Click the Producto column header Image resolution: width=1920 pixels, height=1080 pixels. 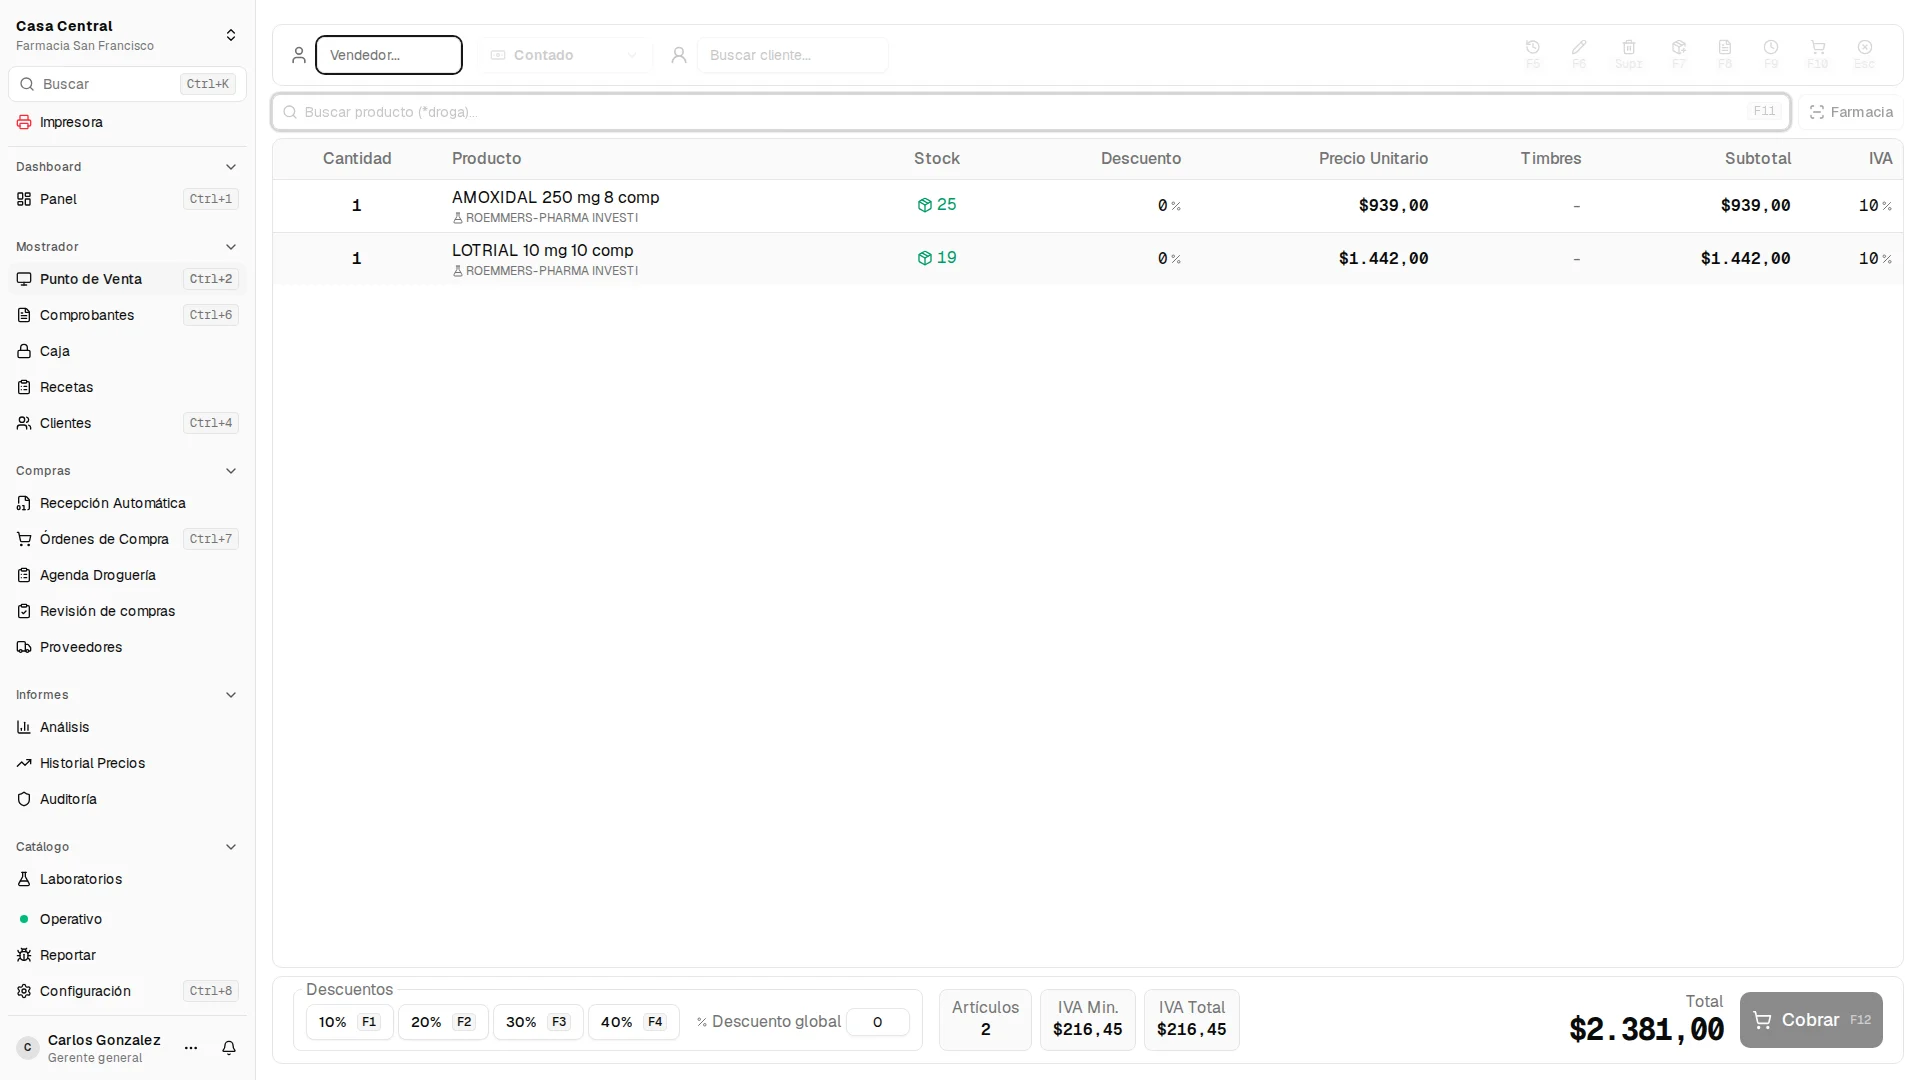[486, 159]
